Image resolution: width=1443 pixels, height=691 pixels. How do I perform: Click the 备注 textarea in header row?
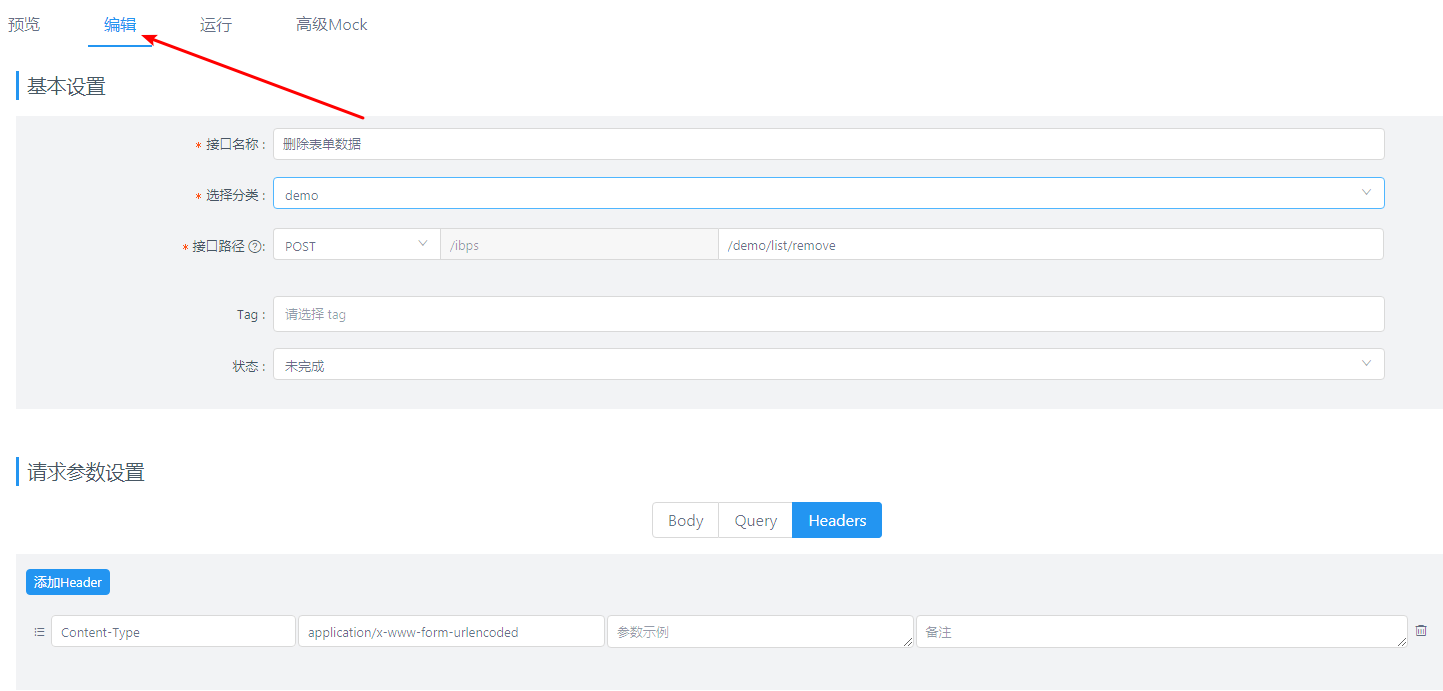1161,632
